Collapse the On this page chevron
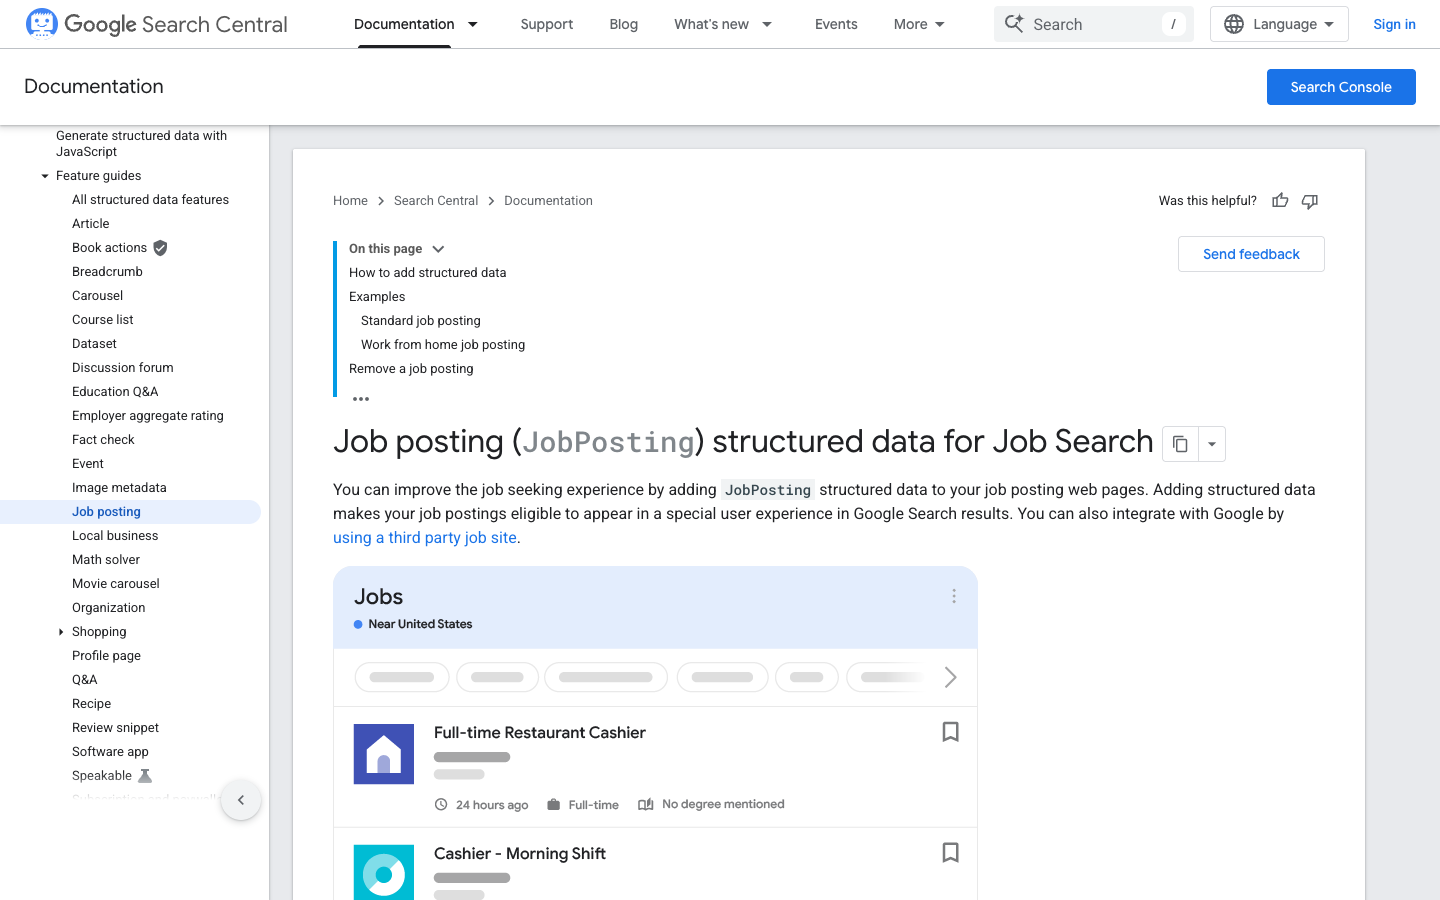1440x900 pixels. pos(438,249)
